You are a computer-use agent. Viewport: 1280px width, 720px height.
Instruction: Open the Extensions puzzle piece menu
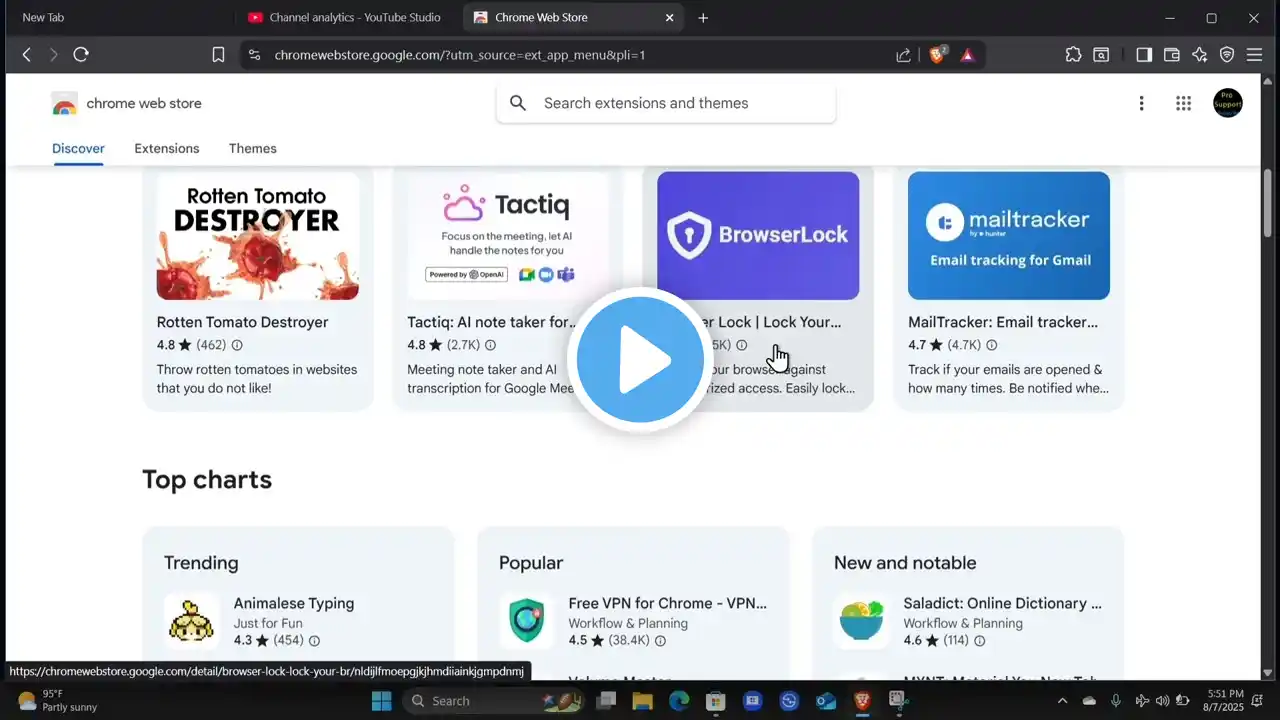coord(1073,55)
